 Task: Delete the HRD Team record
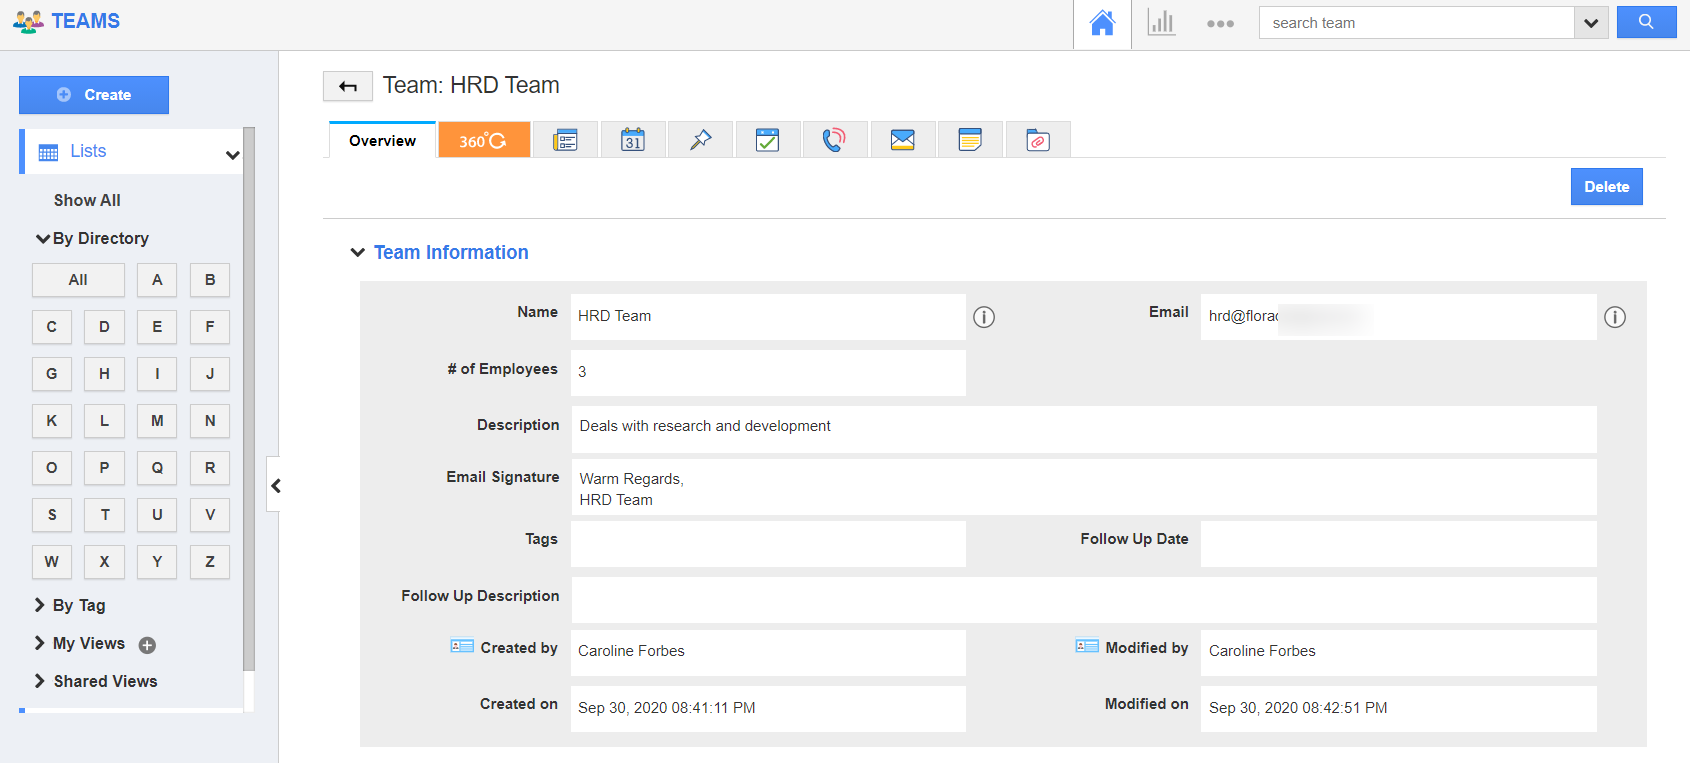point(1606,187)
